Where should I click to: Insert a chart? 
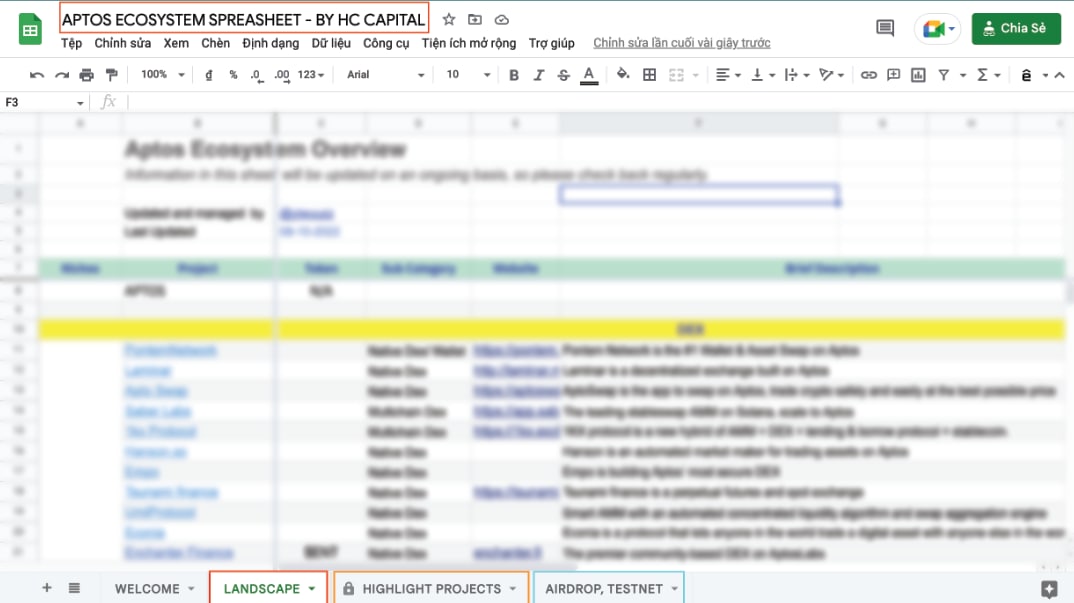[919, 75]
